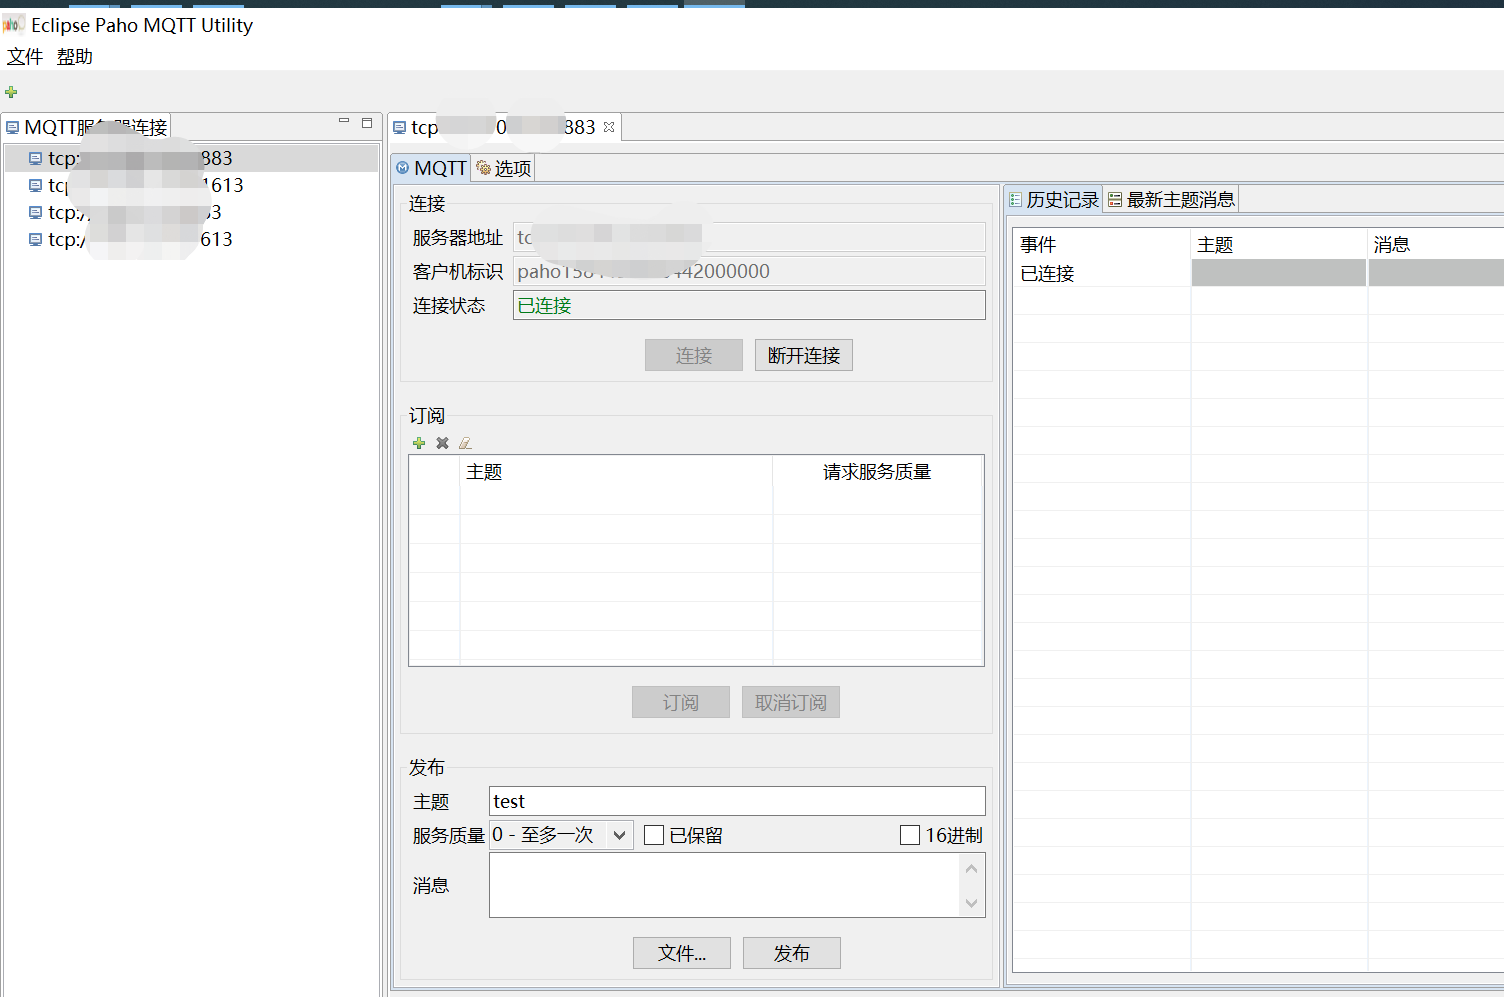
Task: Click the 发布 publish button
Action: click(792, 953)
